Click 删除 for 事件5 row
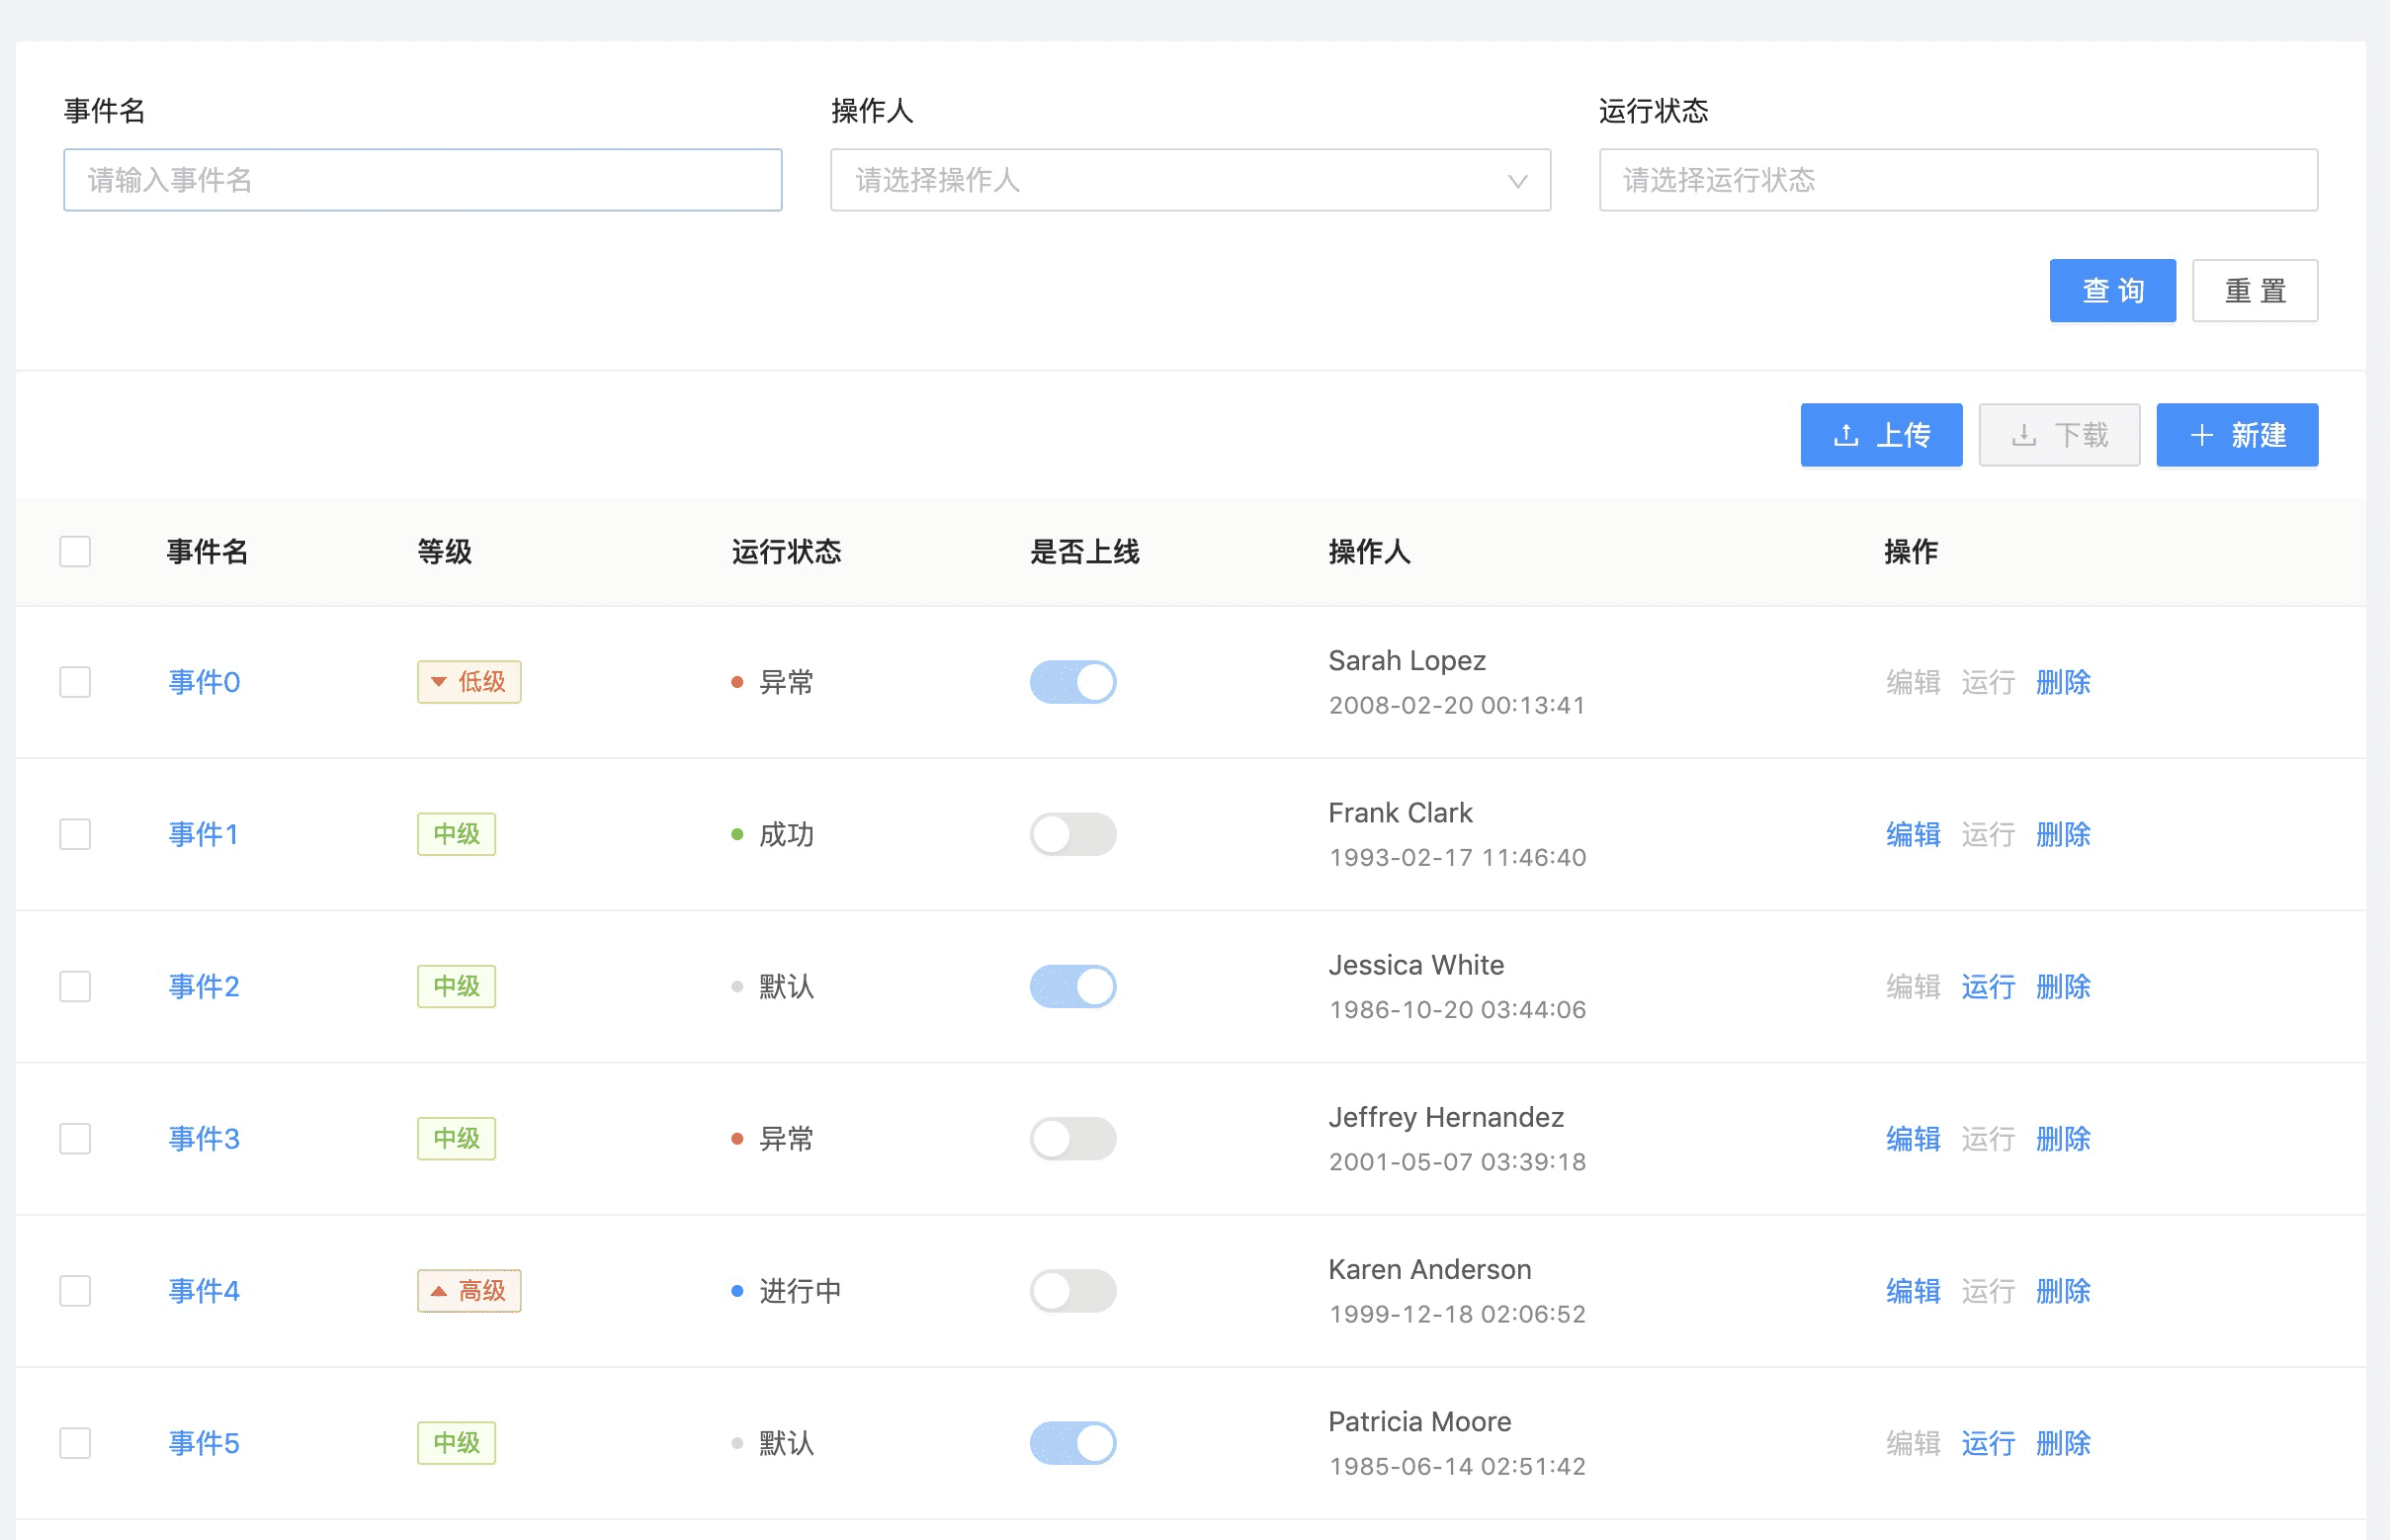Image resolution: width=2390 pixels, height=1540 pixels. click(2063, 1443)
